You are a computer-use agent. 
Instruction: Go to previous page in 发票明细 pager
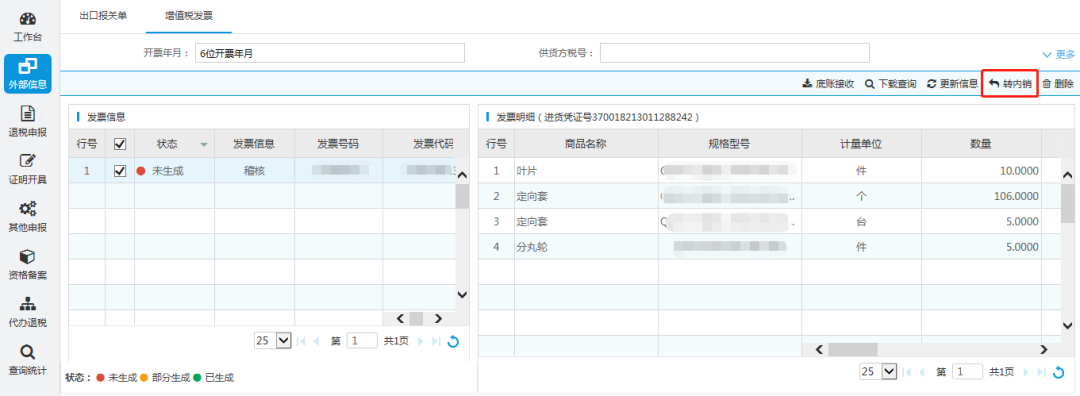tap(922, 372)
